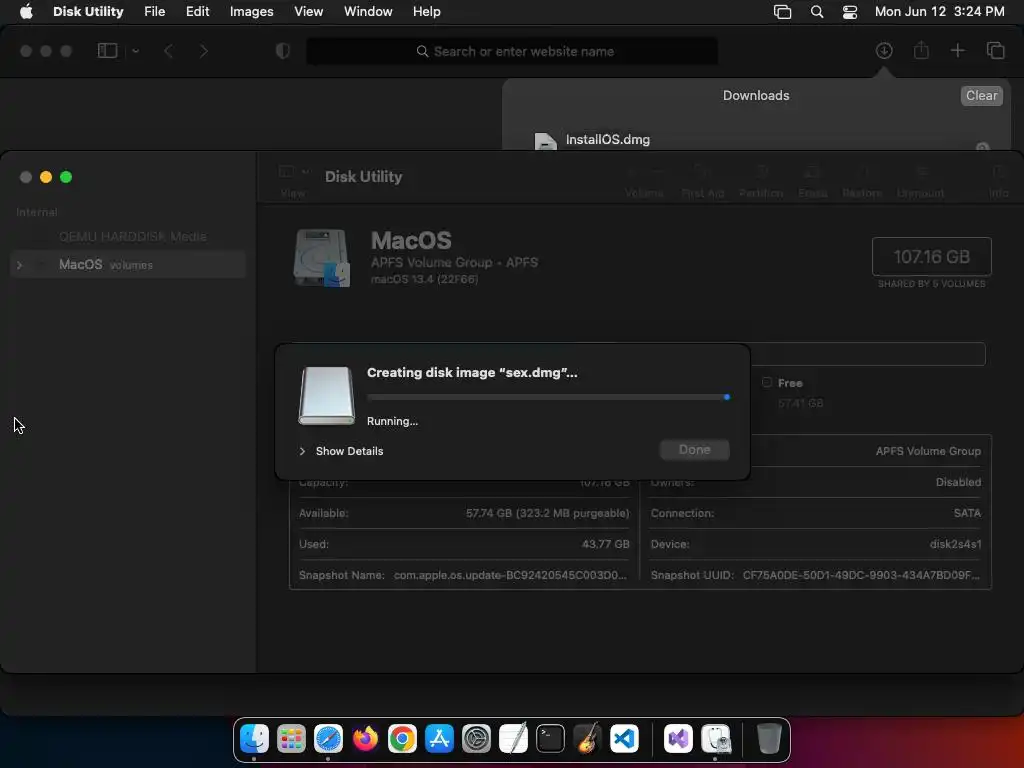Open the Edit menu
This screenshot has width=1024, height=768.
[197, 12]
